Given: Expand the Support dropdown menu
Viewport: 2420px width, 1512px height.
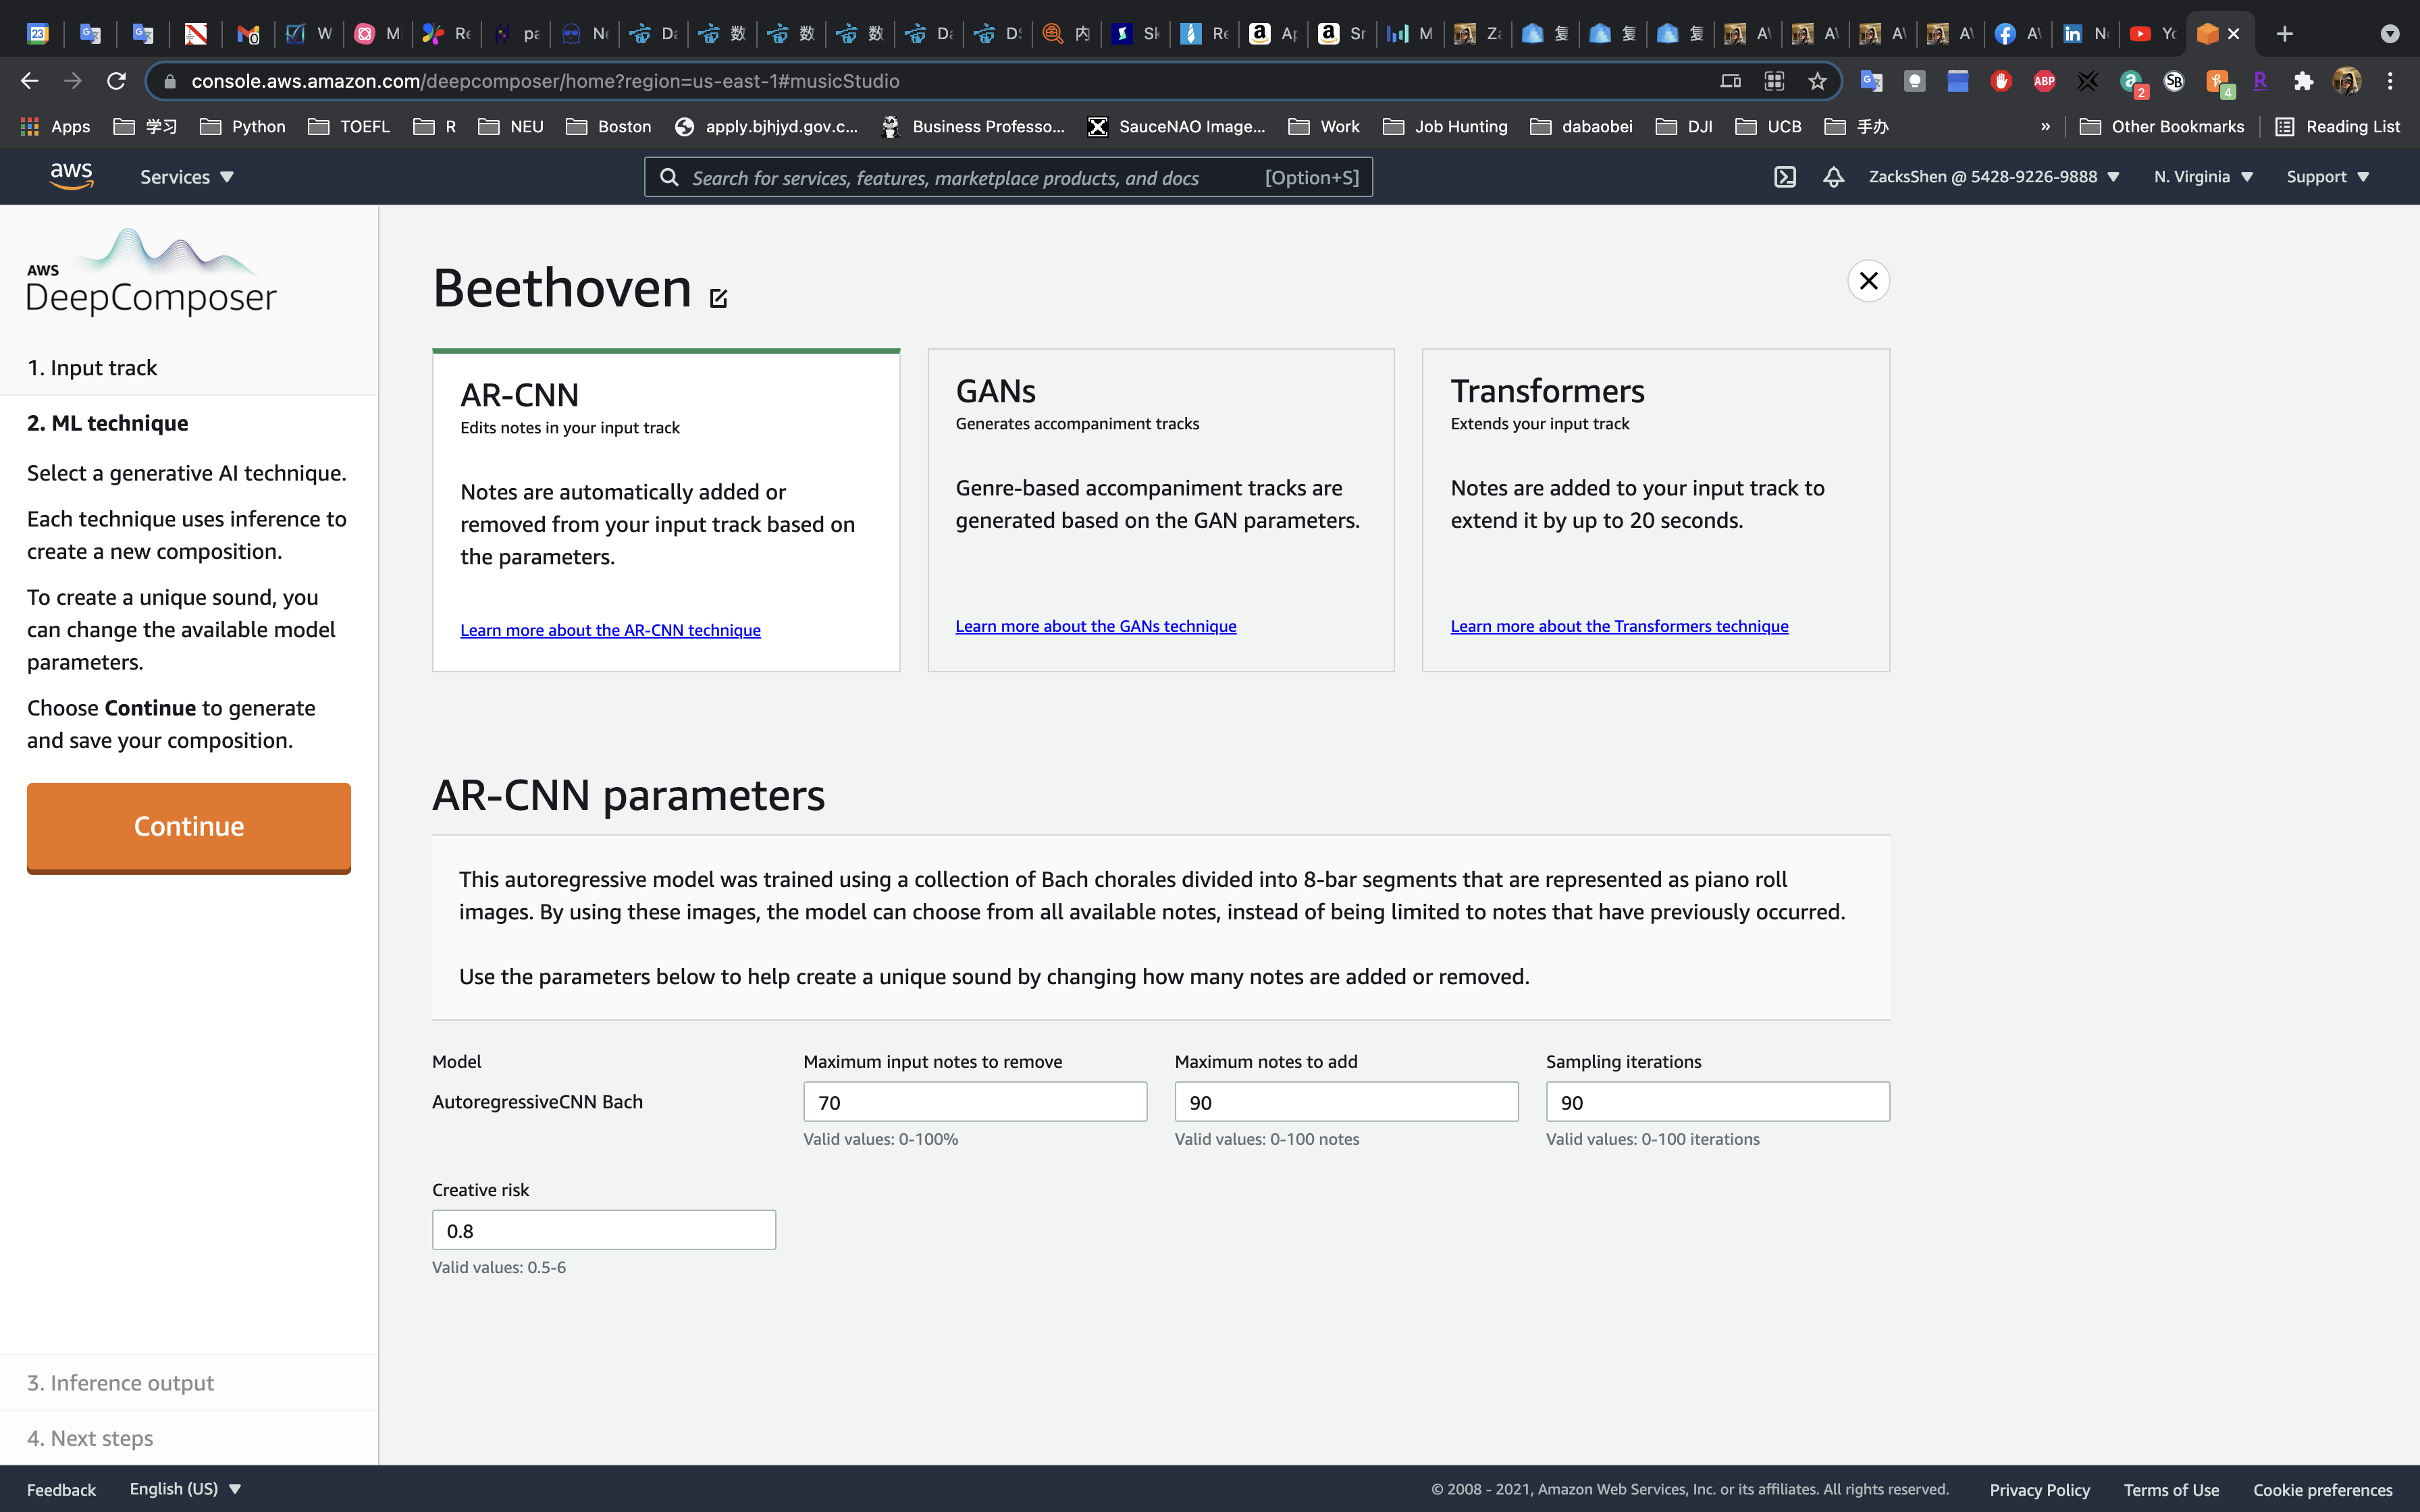Looking at the screenshot, I should coord(2327,177).
